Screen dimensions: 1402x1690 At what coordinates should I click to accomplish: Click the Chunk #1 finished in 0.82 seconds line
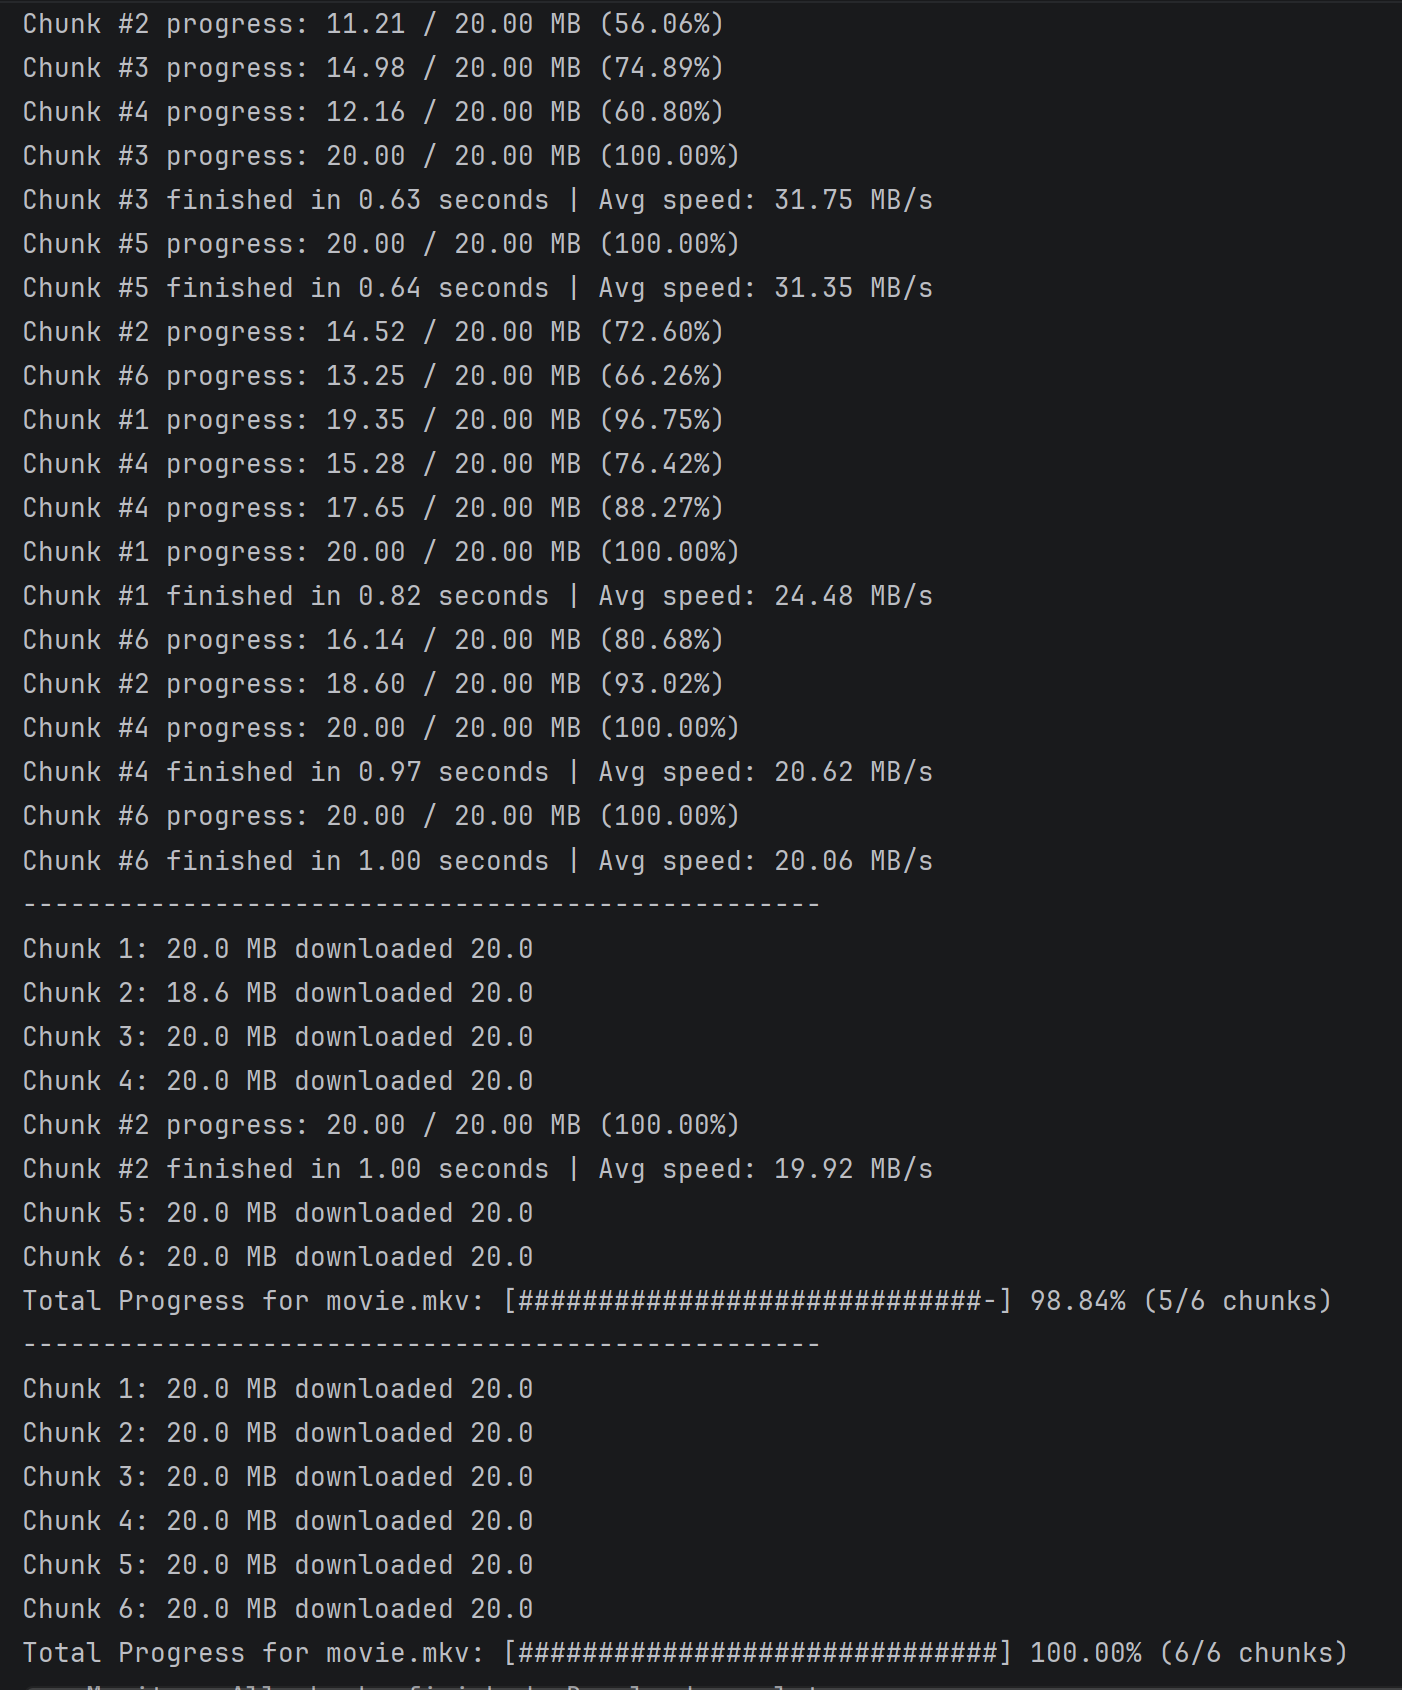tap(478, 596)
